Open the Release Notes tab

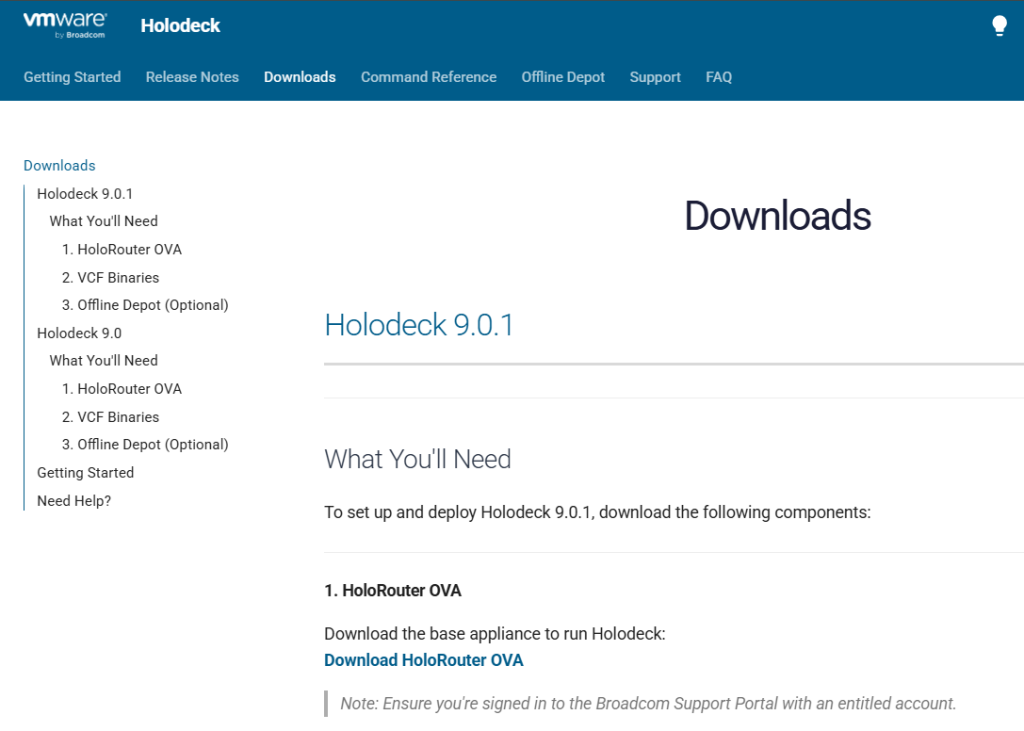pos(192,77)
